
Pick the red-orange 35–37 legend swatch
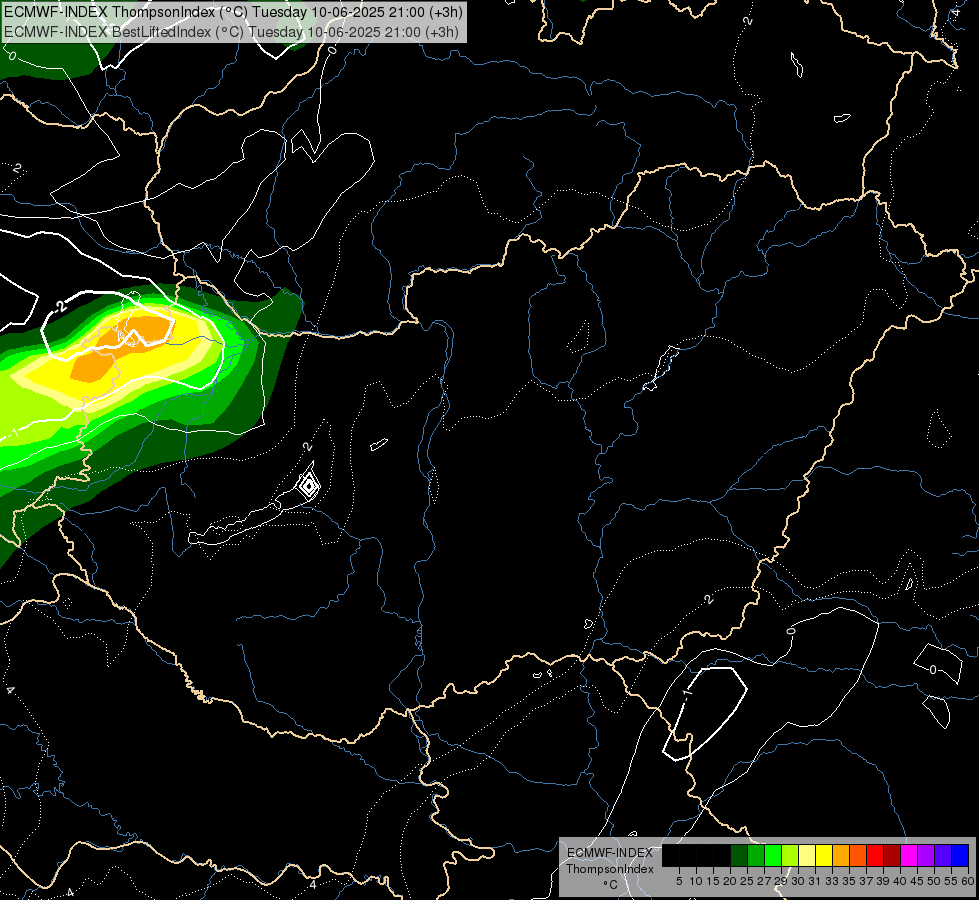(858, 855)
